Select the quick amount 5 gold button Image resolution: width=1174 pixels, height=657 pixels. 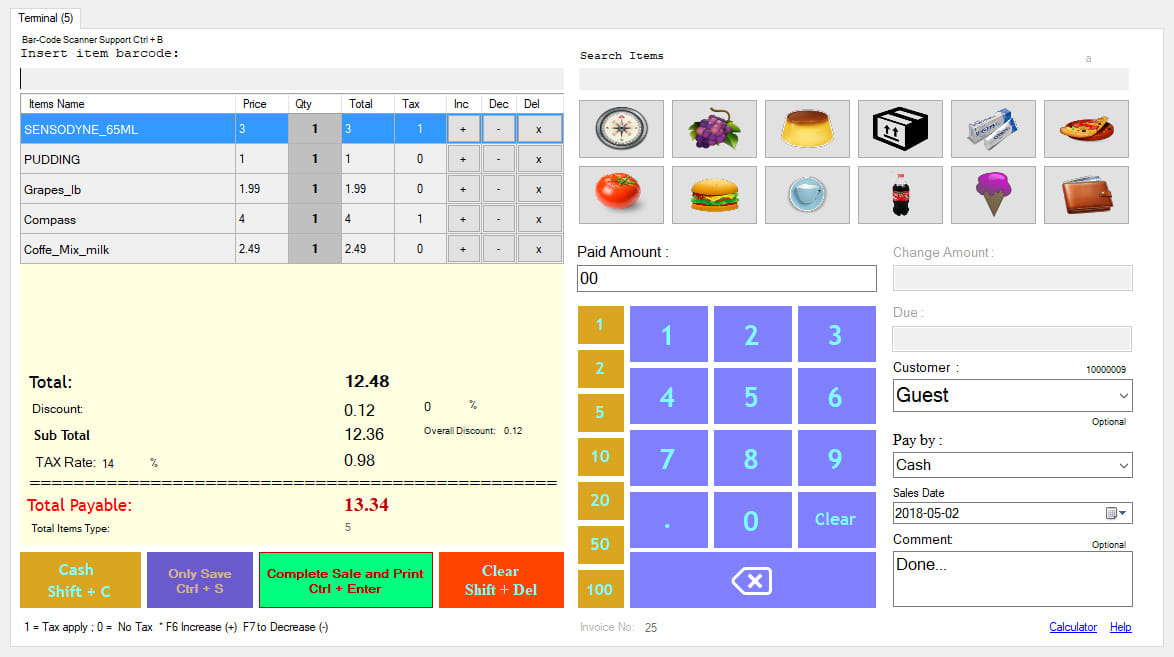tap(600, 413)
